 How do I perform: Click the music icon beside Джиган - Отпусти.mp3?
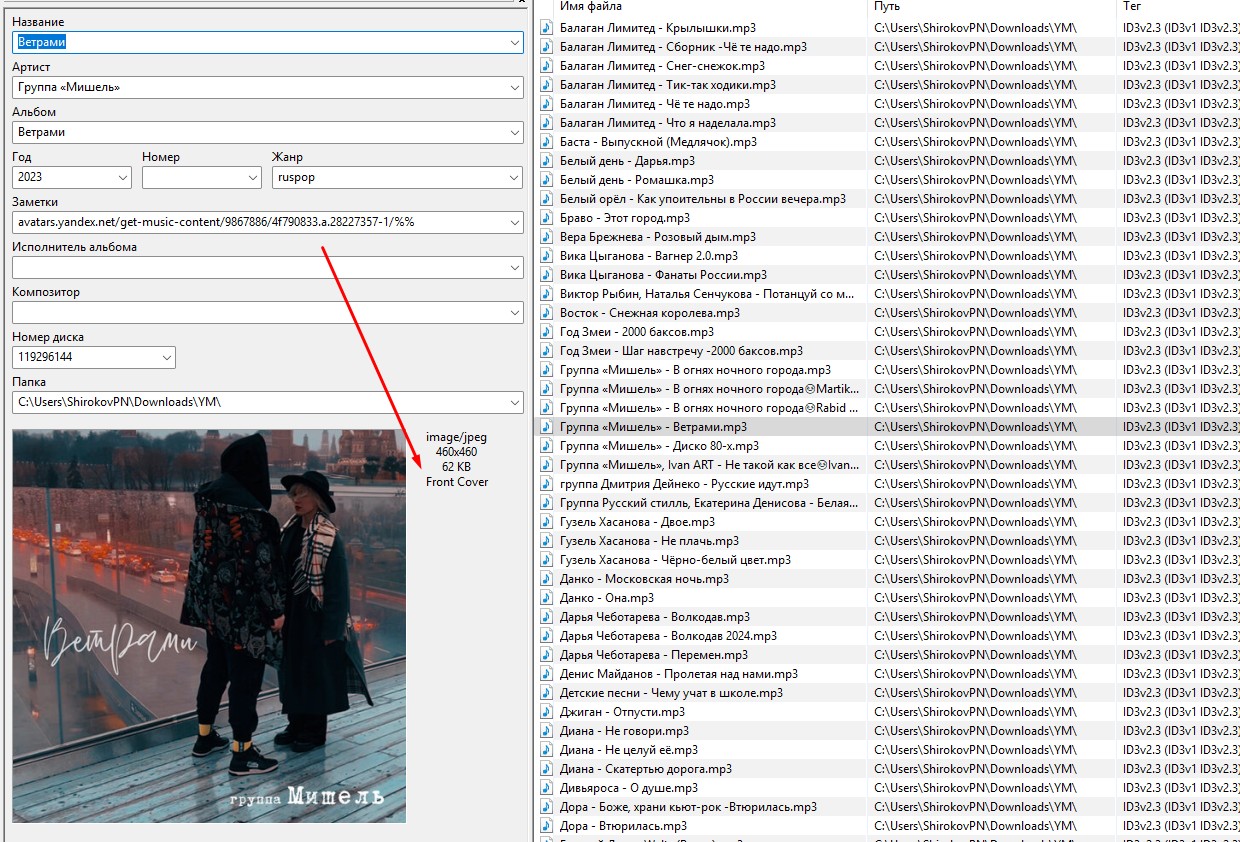coord(546,712)
